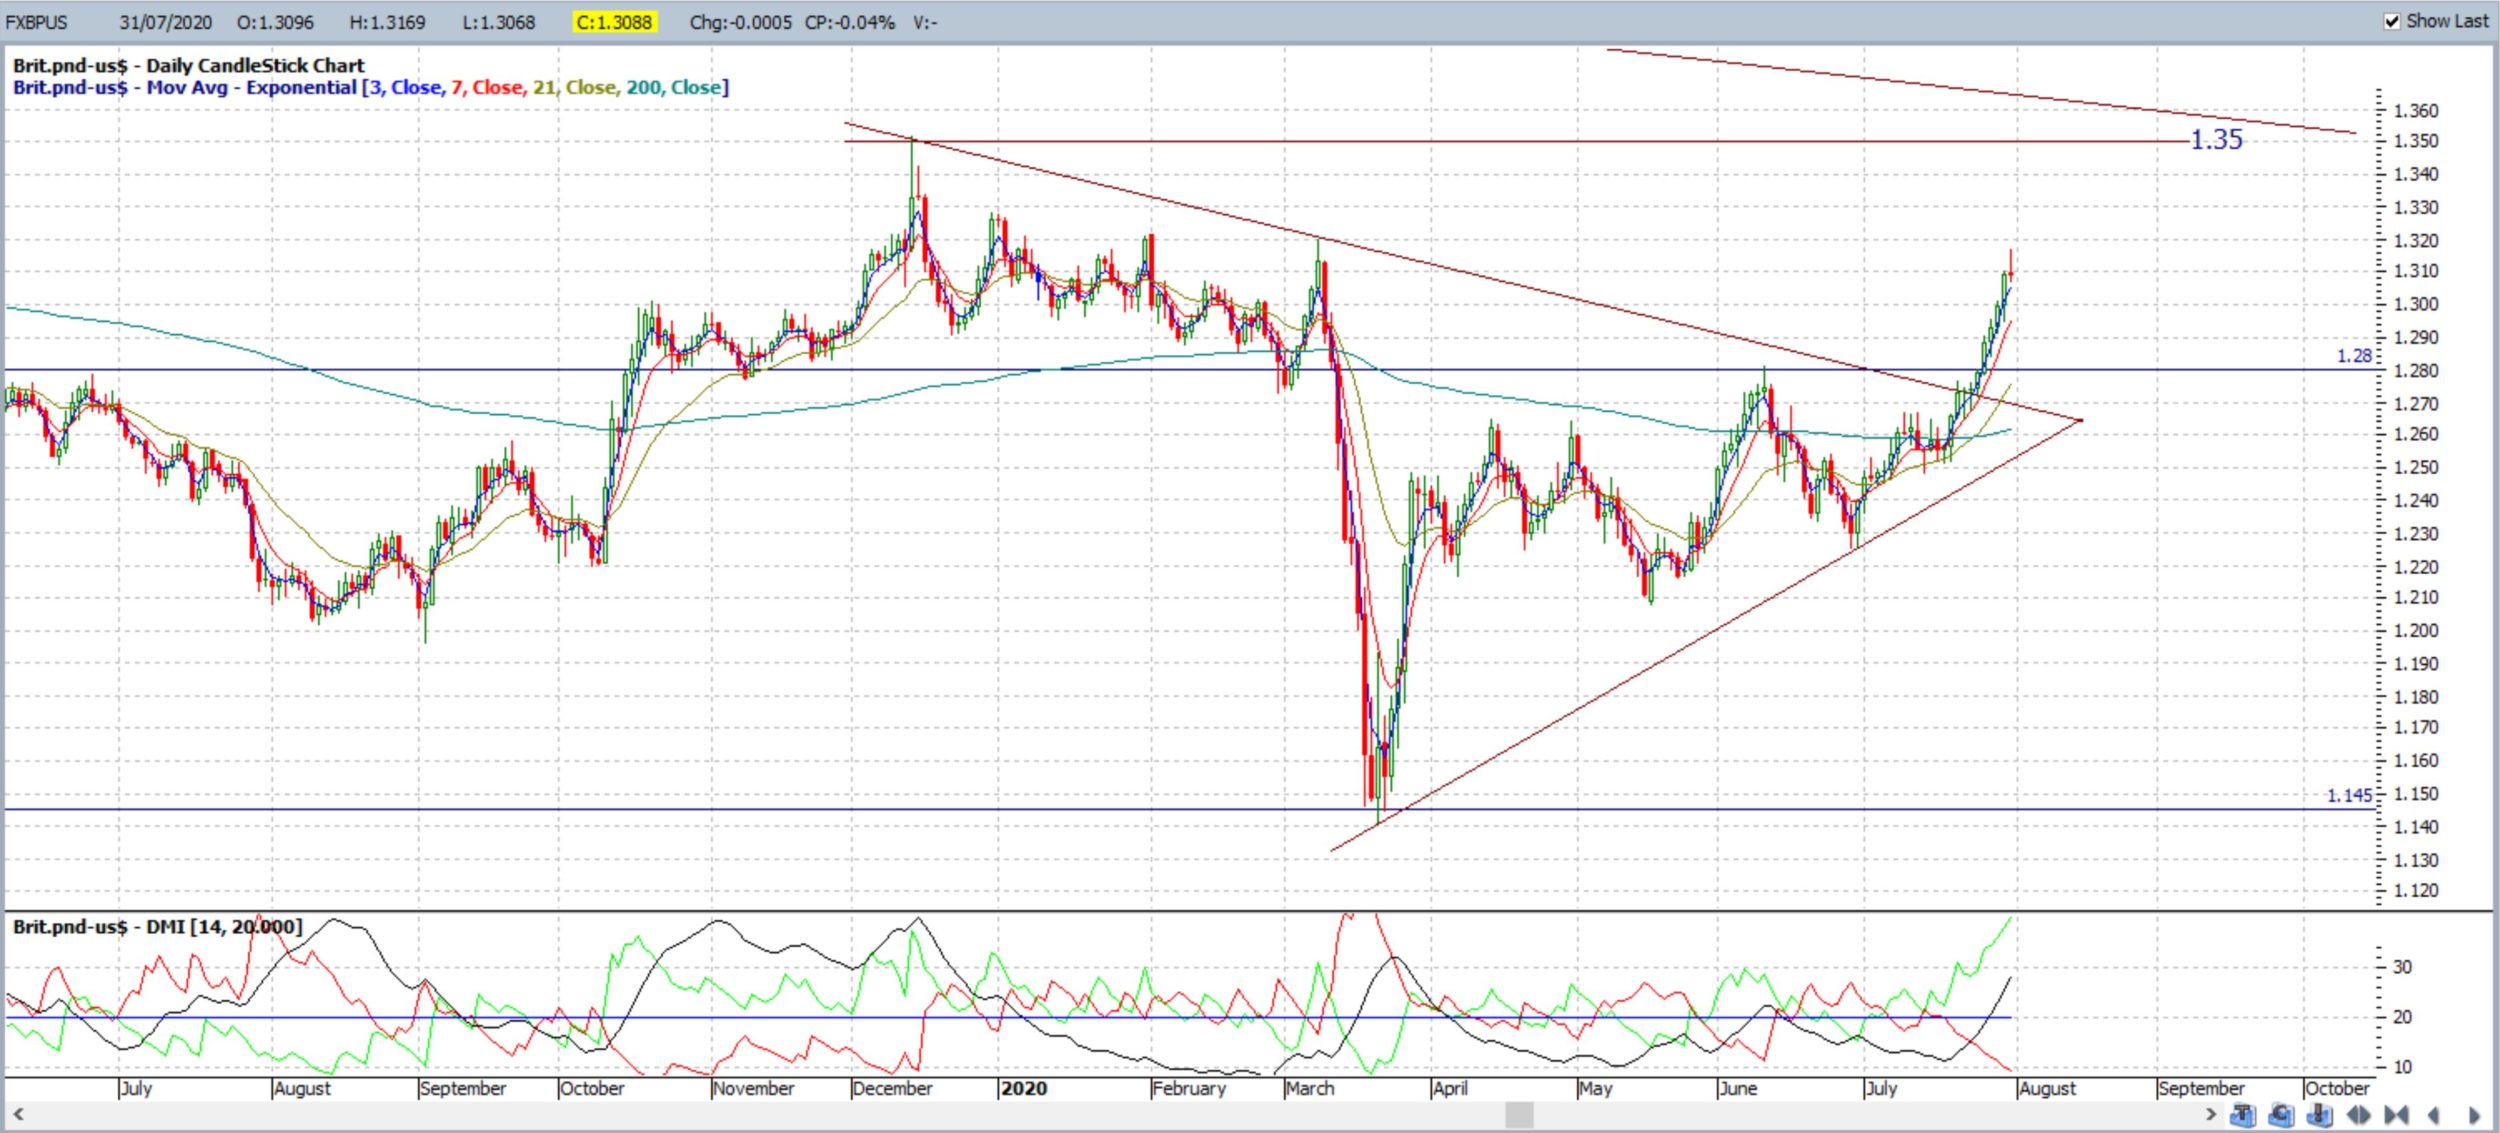Click the date 31/07/2020 in header
This screenshot has width=2500, height=1133.
pos(165,22)
